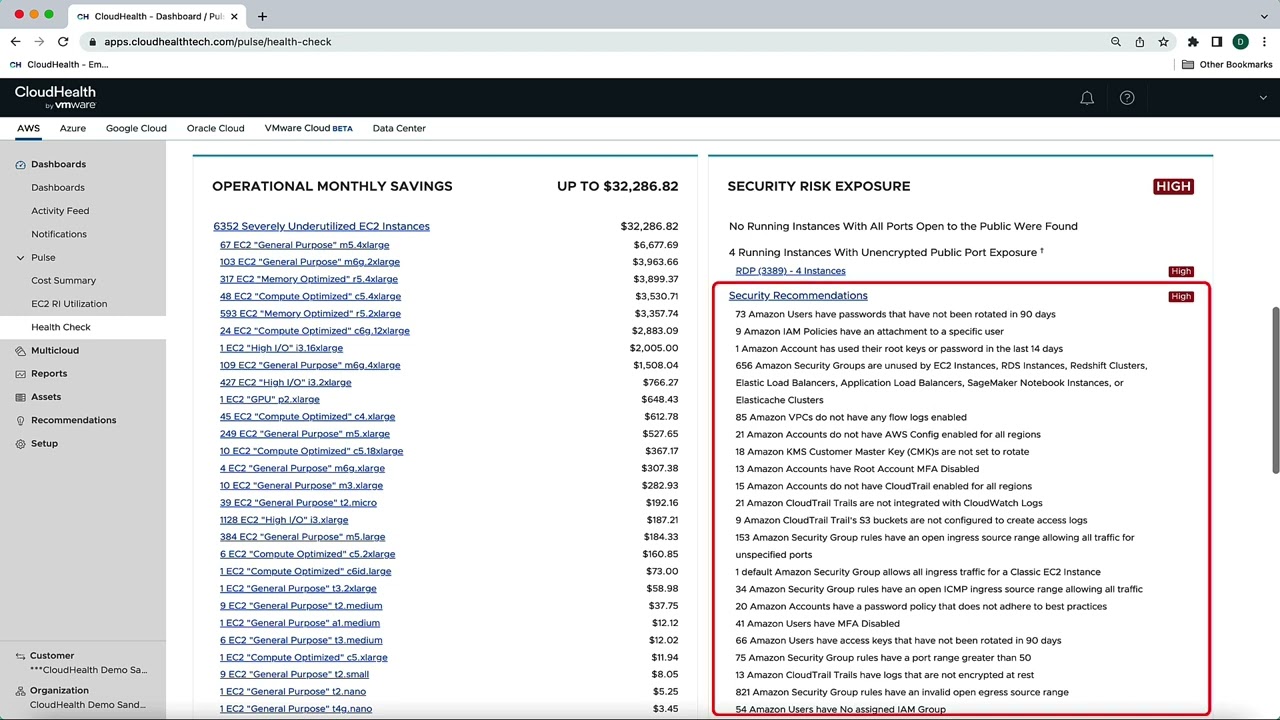This screenshot has width=1280, height=720.
Task: Open Chrome three-dot menu
Action: 1265,42
